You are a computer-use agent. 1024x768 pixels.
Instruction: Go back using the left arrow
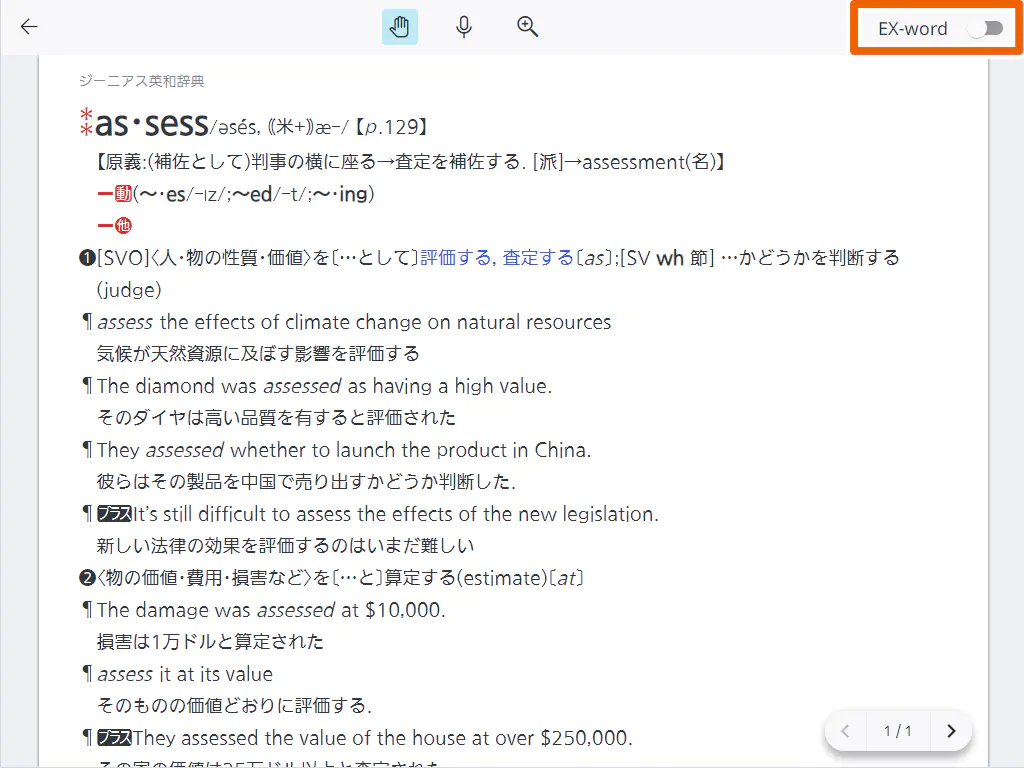[x=29, y=27]
